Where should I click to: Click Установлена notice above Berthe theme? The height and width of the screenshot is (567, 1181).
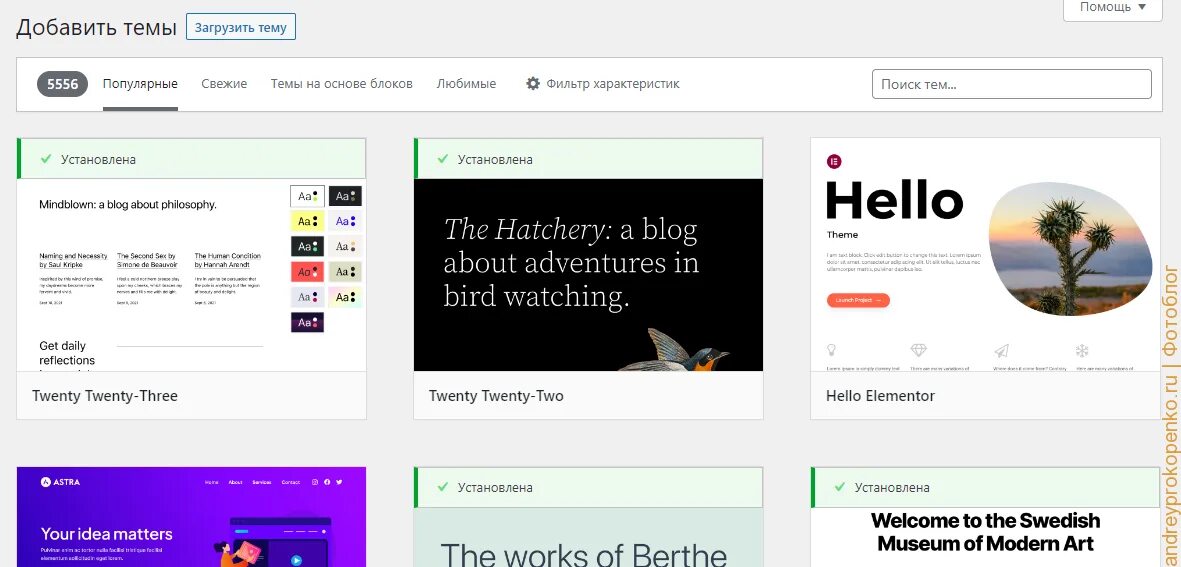tap(588, 487)
